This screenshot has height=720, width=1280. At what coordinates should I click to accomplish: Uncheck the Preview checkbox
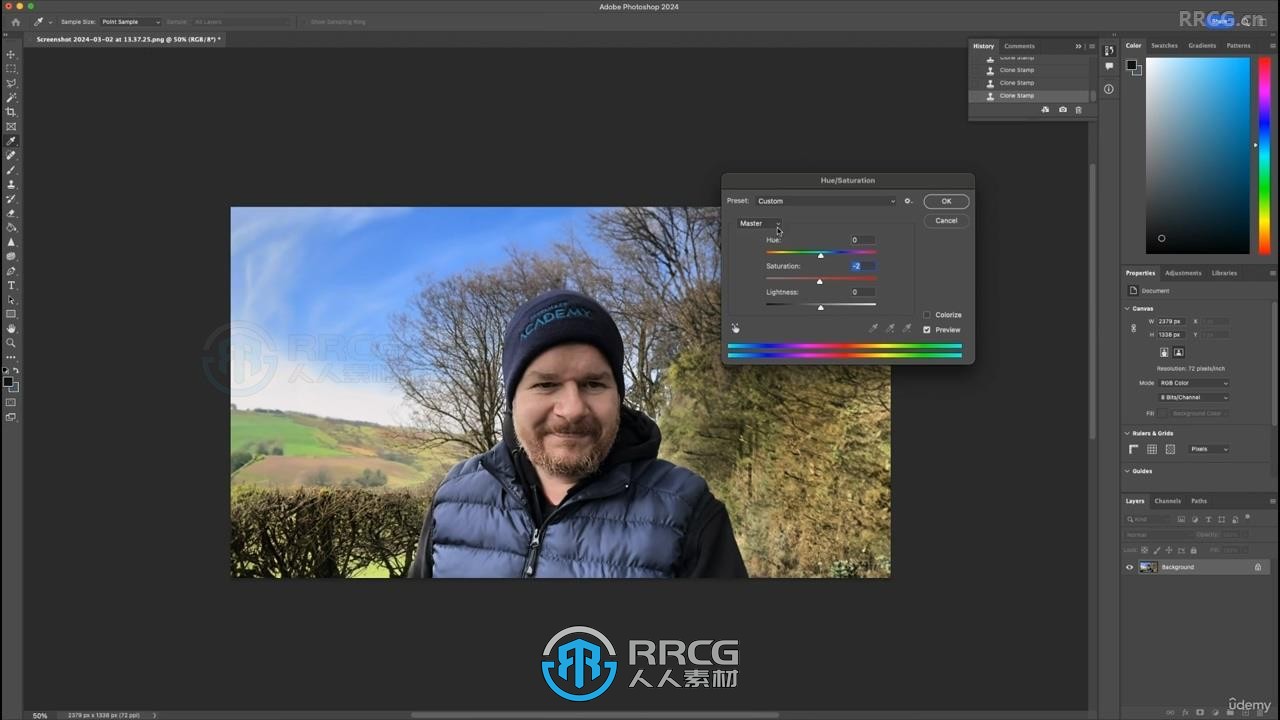(x=927, y=330)
